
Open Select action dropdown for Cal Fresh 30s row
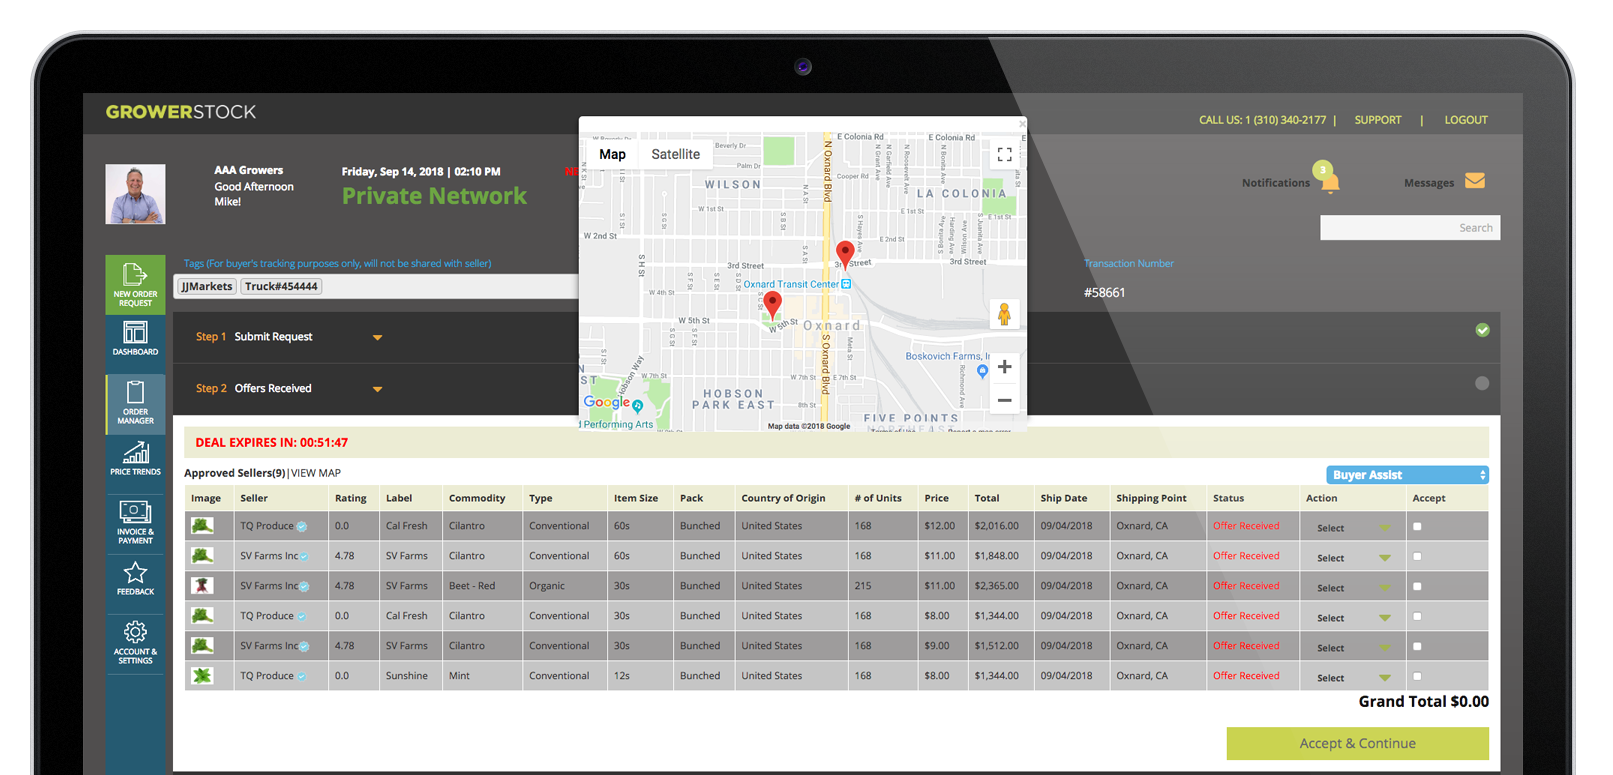pos(1353,618)
